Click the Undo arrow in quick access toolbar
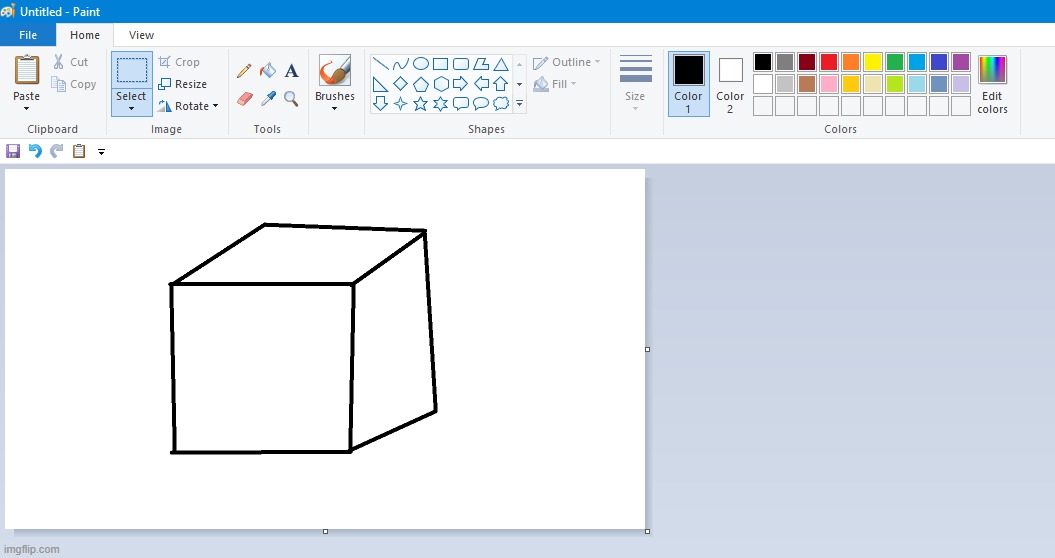Screen dimensions: 1055x558 click(x=35, y=151)
